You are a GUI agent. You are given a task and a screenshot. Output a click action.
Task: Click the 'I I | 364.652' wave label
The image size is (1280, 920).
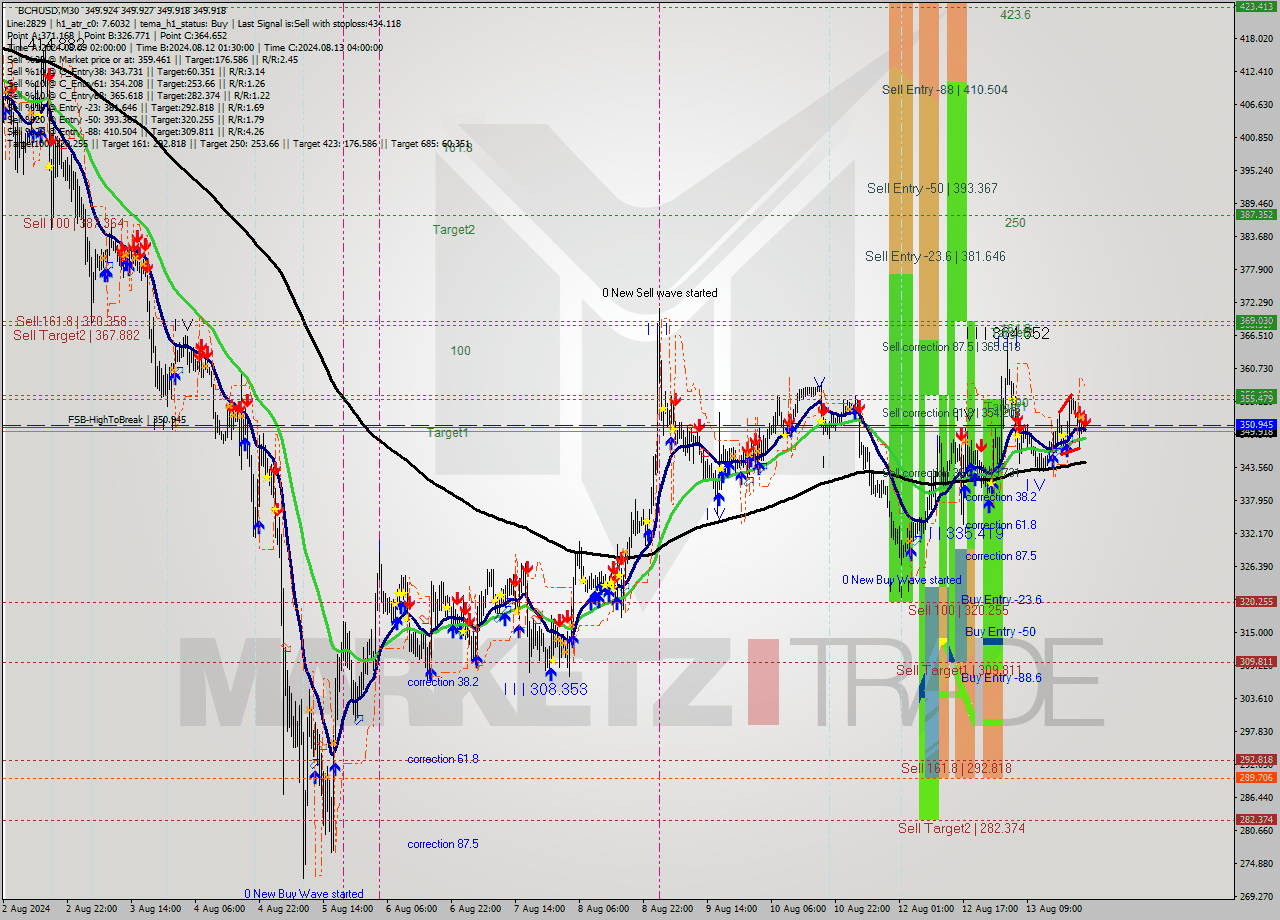click(x=1008, y=333)
